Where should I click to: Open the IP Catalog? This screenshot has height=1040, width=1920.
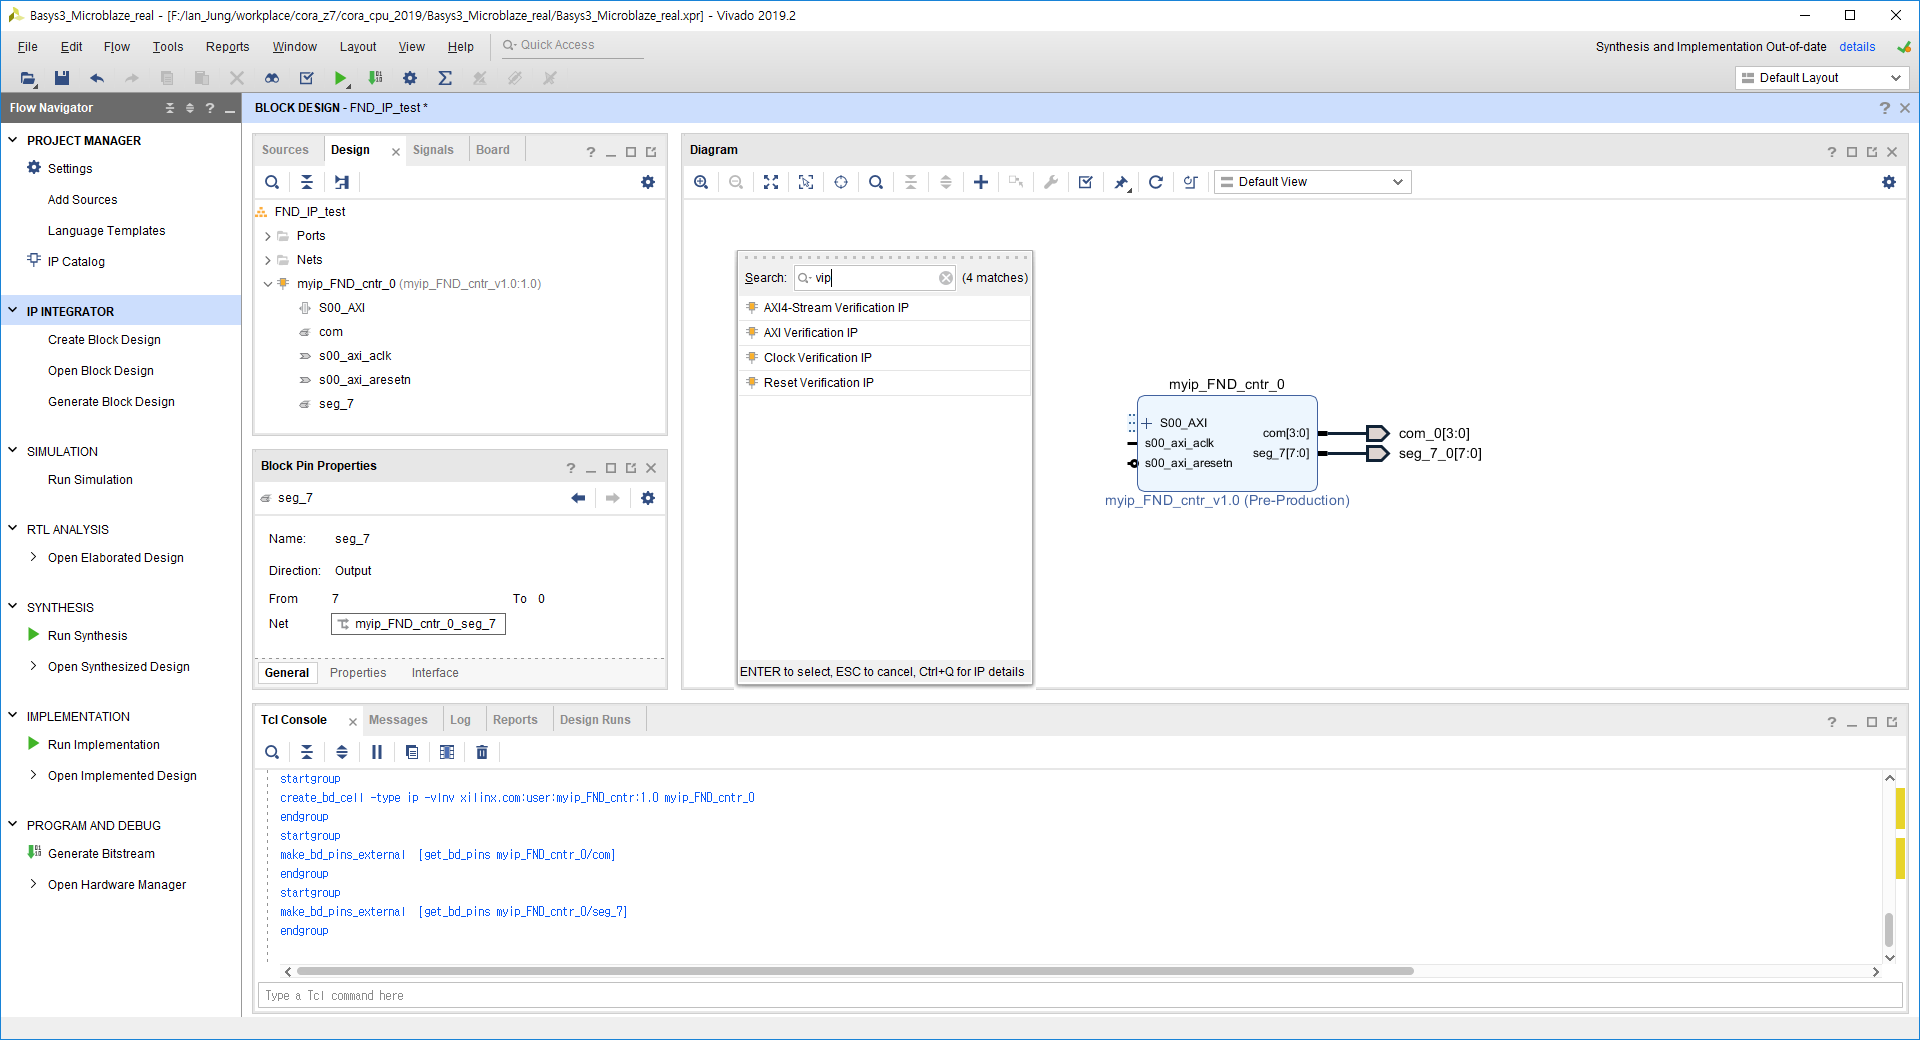tap(76, 262)
